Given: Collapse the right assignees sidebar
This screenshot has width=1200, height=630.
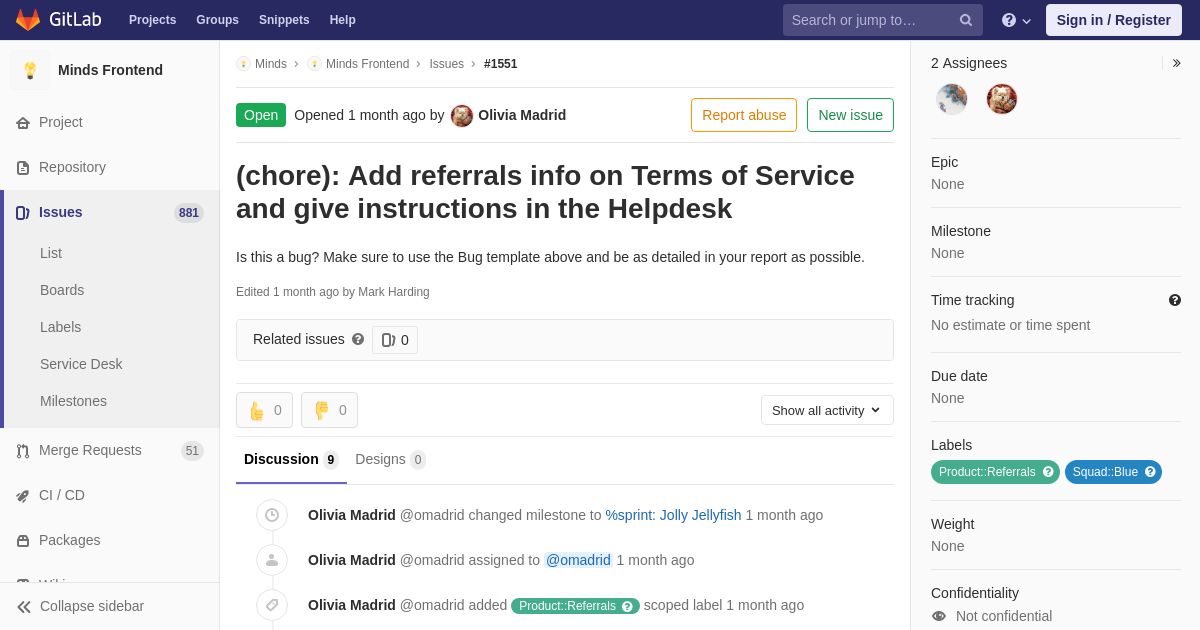Looking at the screenshot, I should tap(1176, 63).
